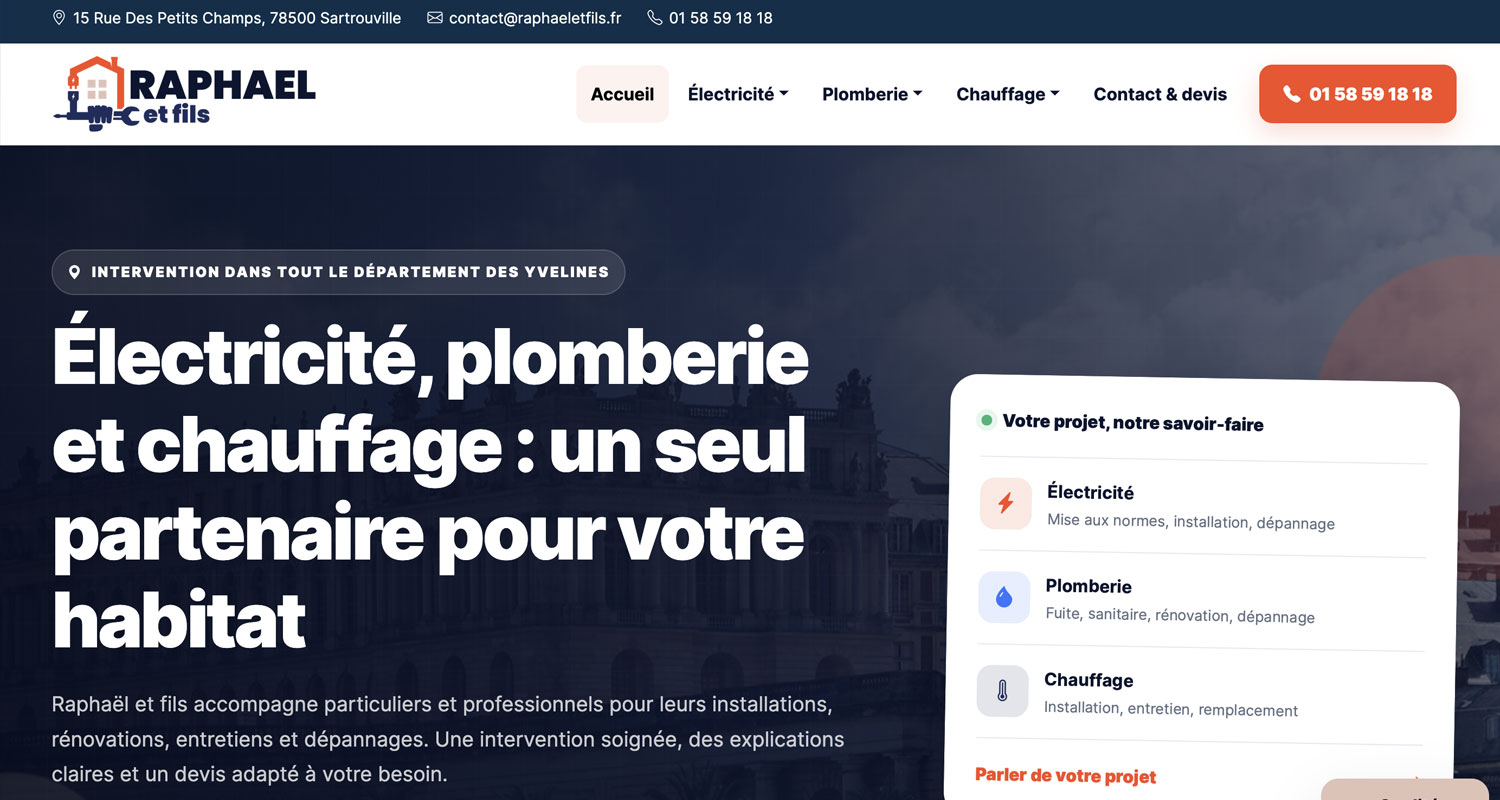This screenshot has height=800, width=1500.
Task: Click the green status dot on card
Action: point(986,420)
